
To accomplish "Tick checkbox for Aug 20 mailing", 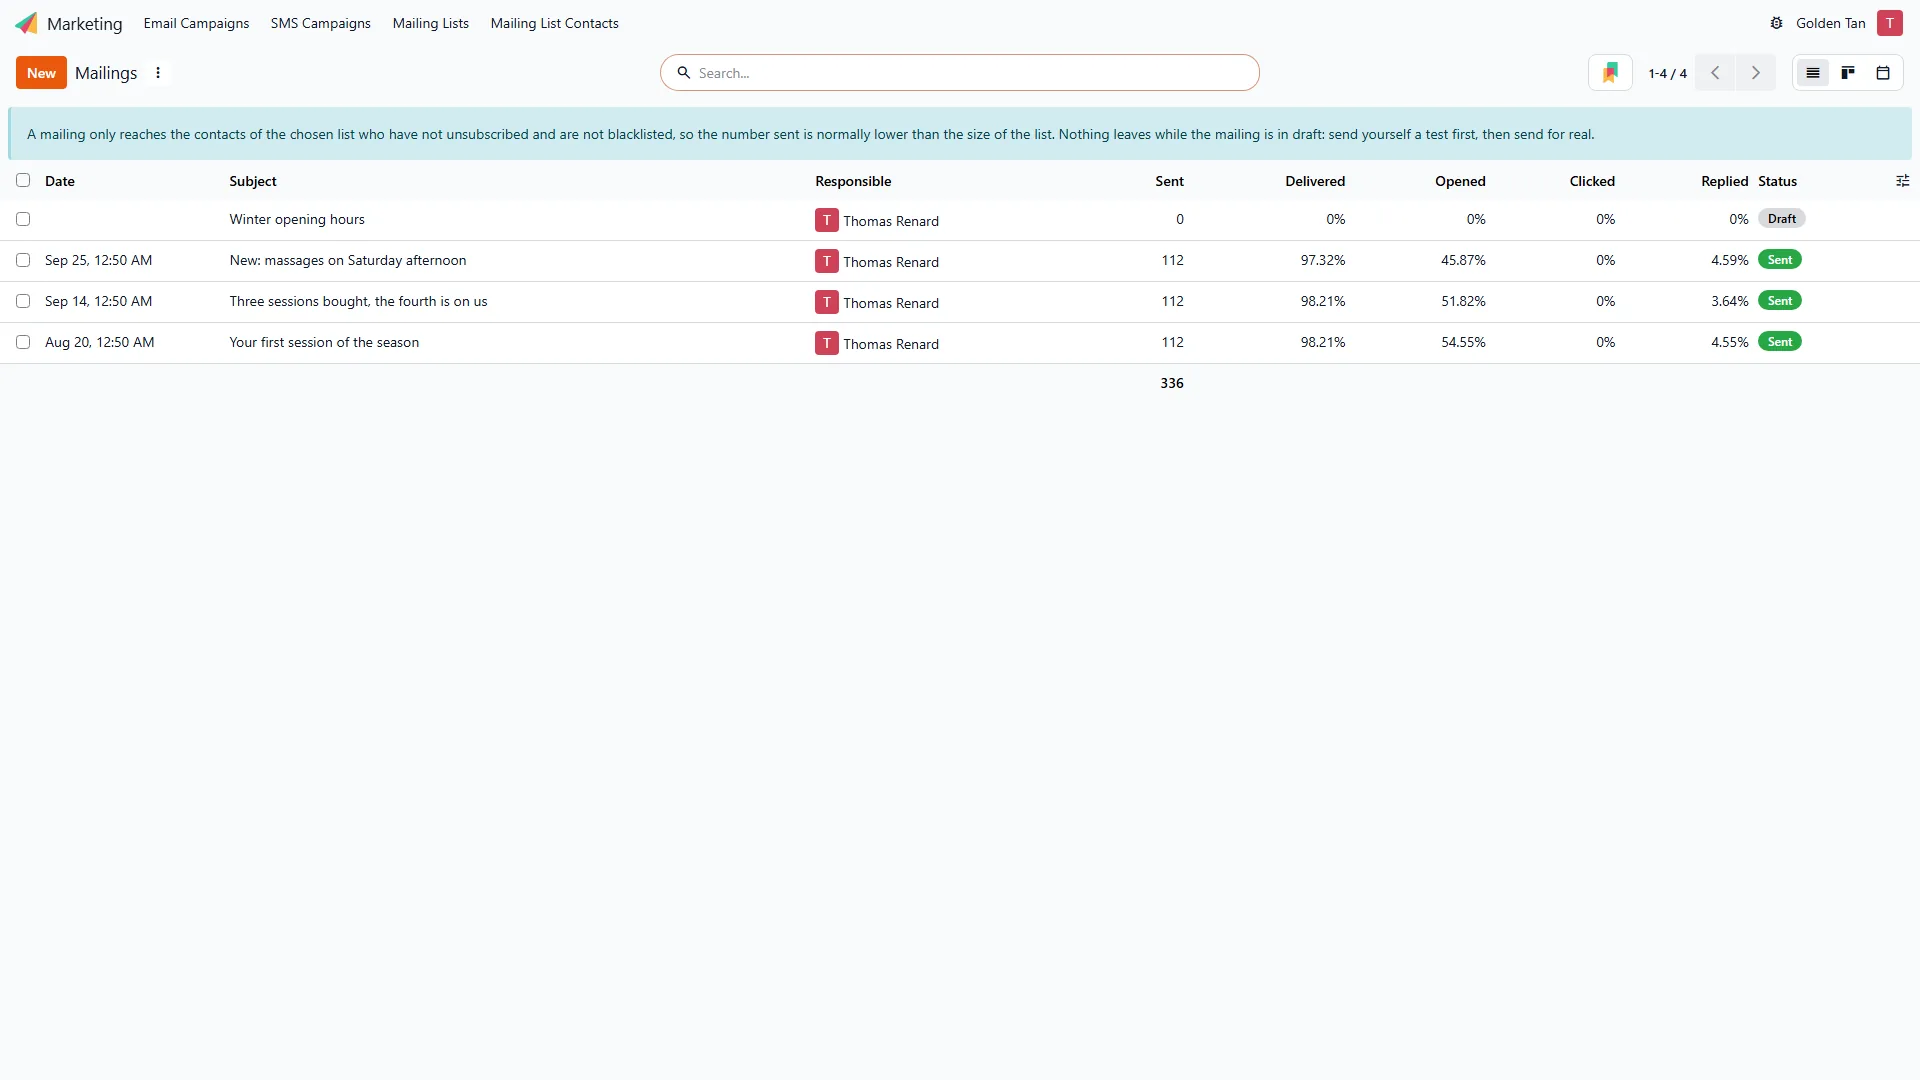I will (23, 342).
